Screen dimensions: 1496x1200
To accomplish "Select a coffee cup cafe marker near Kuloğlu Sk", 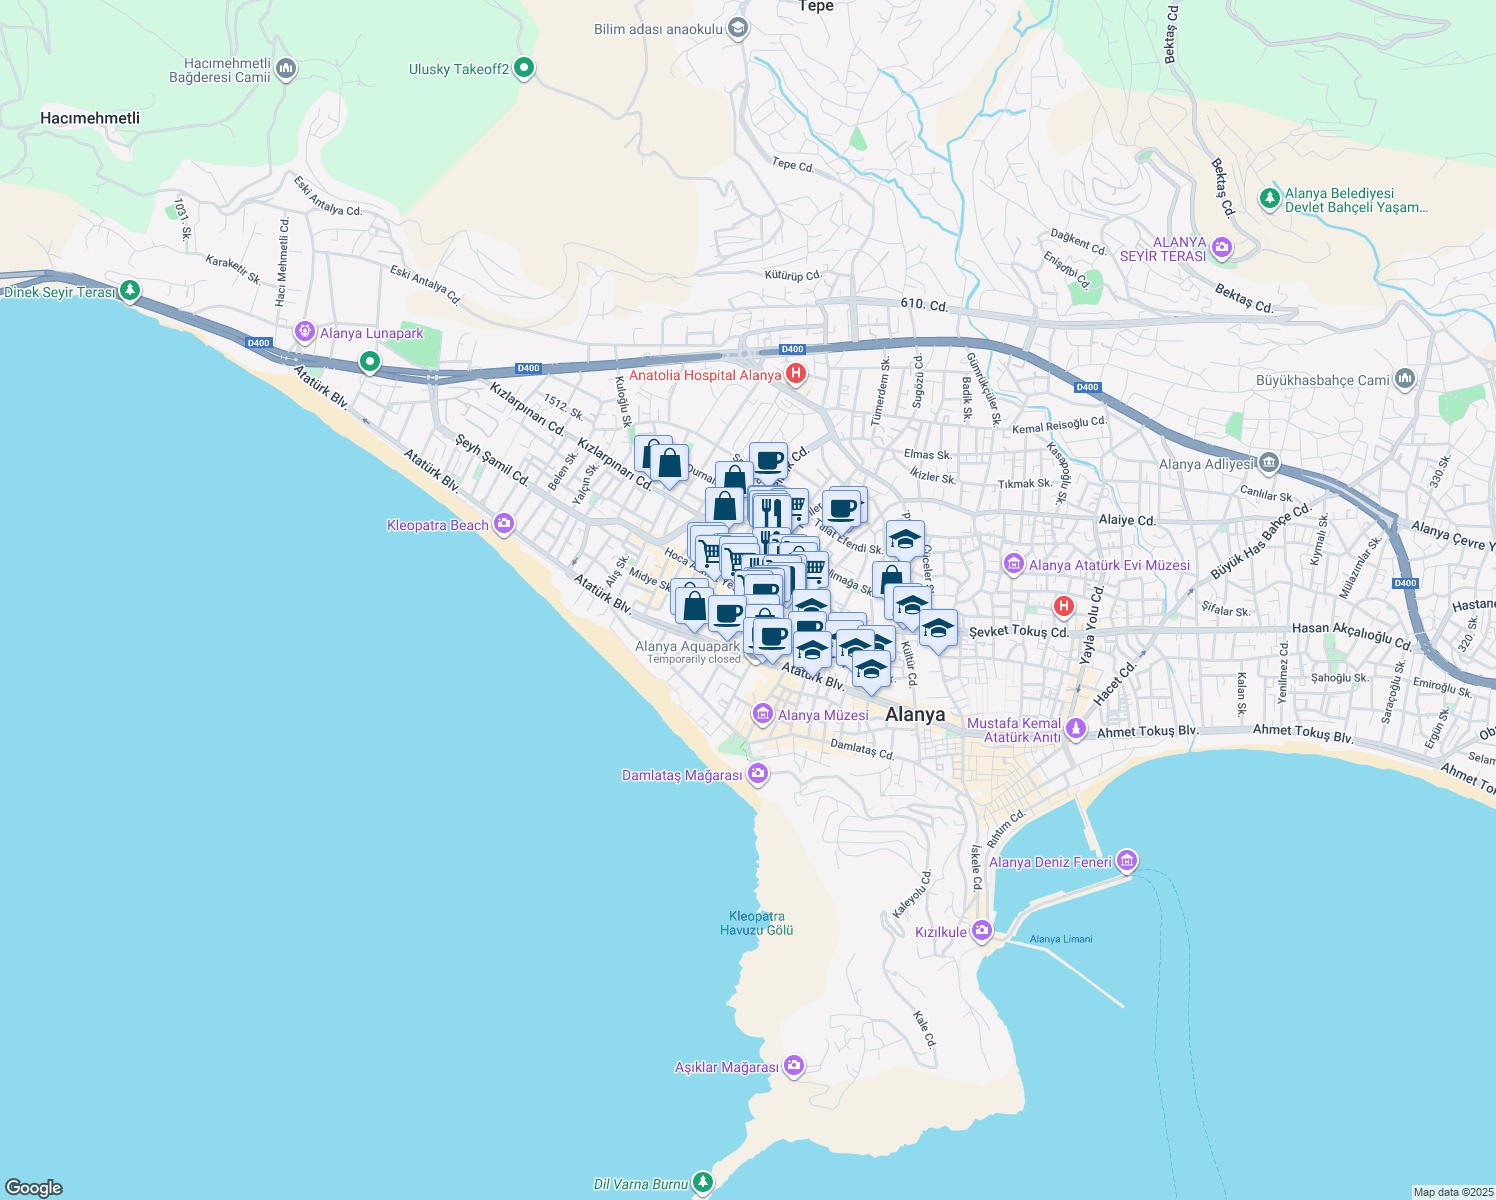I will [x=768, y=460].
